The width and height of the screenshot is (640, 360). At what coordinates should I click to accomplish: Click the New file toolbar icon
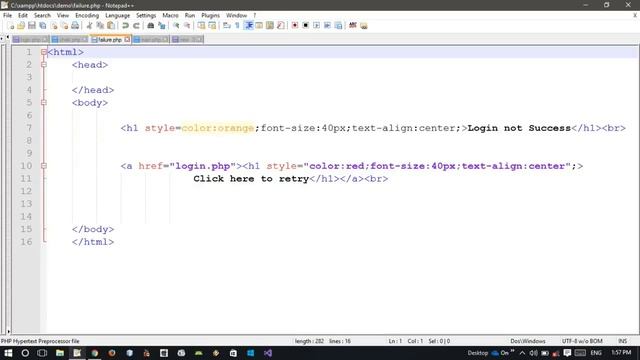[11, 26]
